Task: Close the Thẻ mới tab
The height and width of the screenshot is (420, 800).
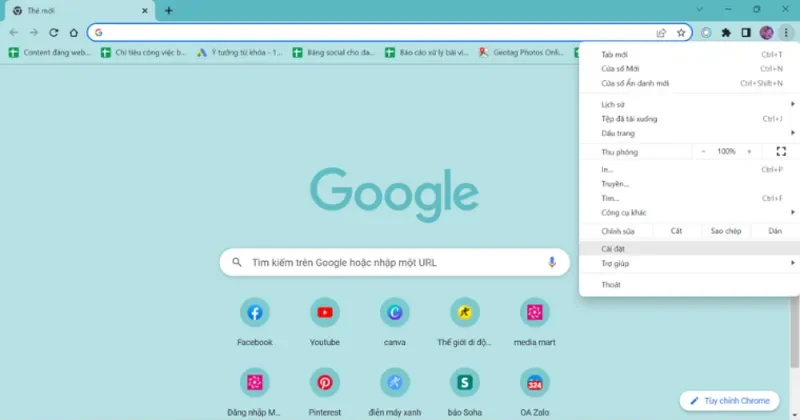Action: [145, 11]
